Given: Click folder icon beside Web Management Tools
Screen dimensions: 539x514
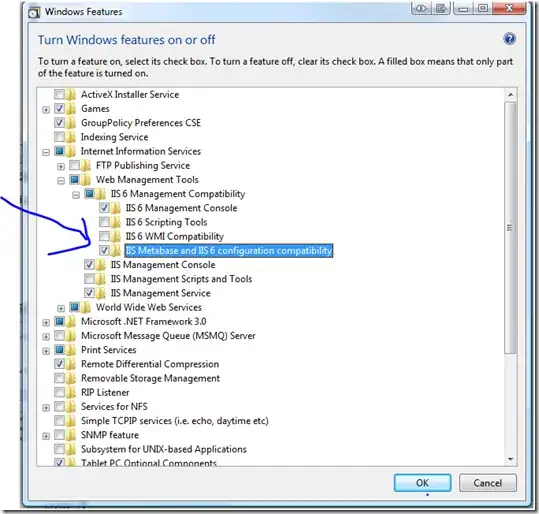Looking at the screenshot, I should (x=86, y=180).
